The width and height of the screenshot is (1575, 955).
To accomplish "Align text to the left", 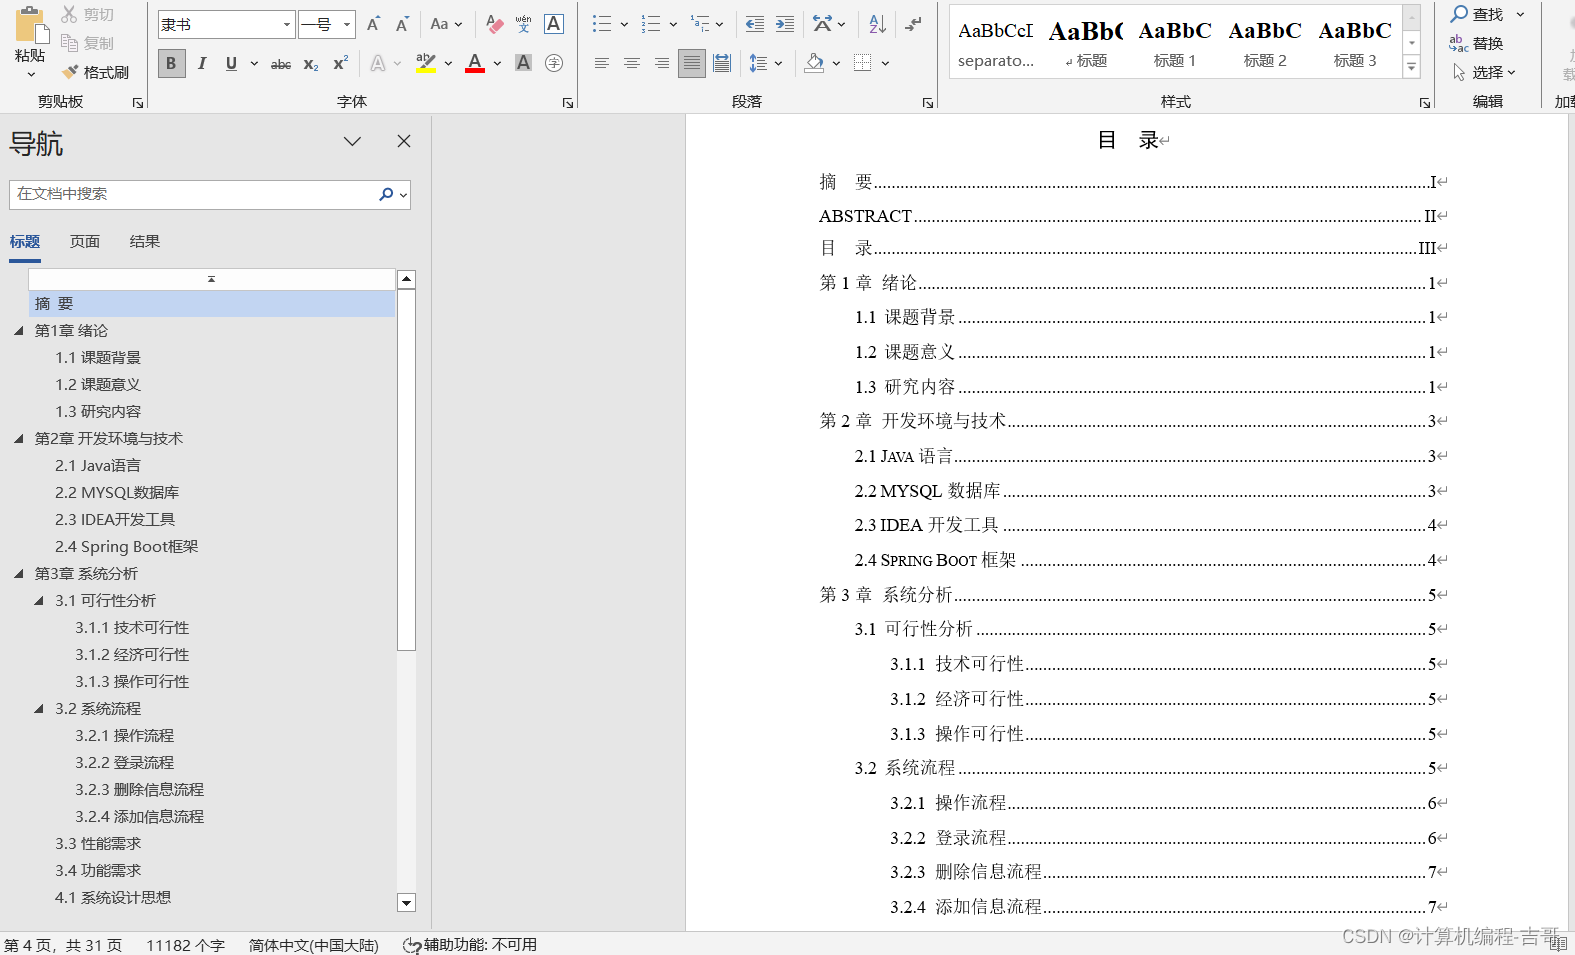I will [x=602, y=63].
